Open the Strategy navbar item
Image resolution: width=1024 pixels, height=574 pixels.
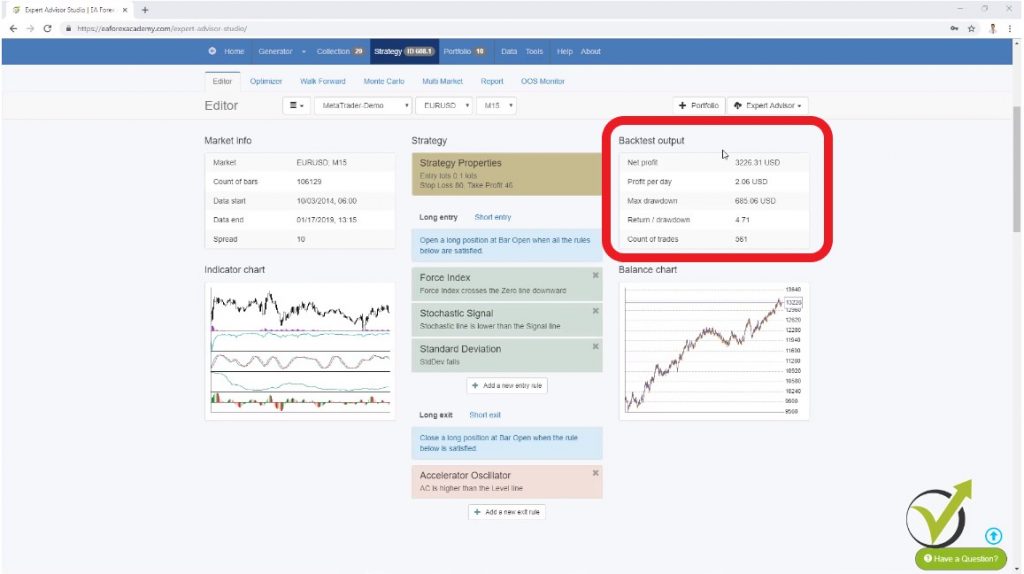coord(404,51)
